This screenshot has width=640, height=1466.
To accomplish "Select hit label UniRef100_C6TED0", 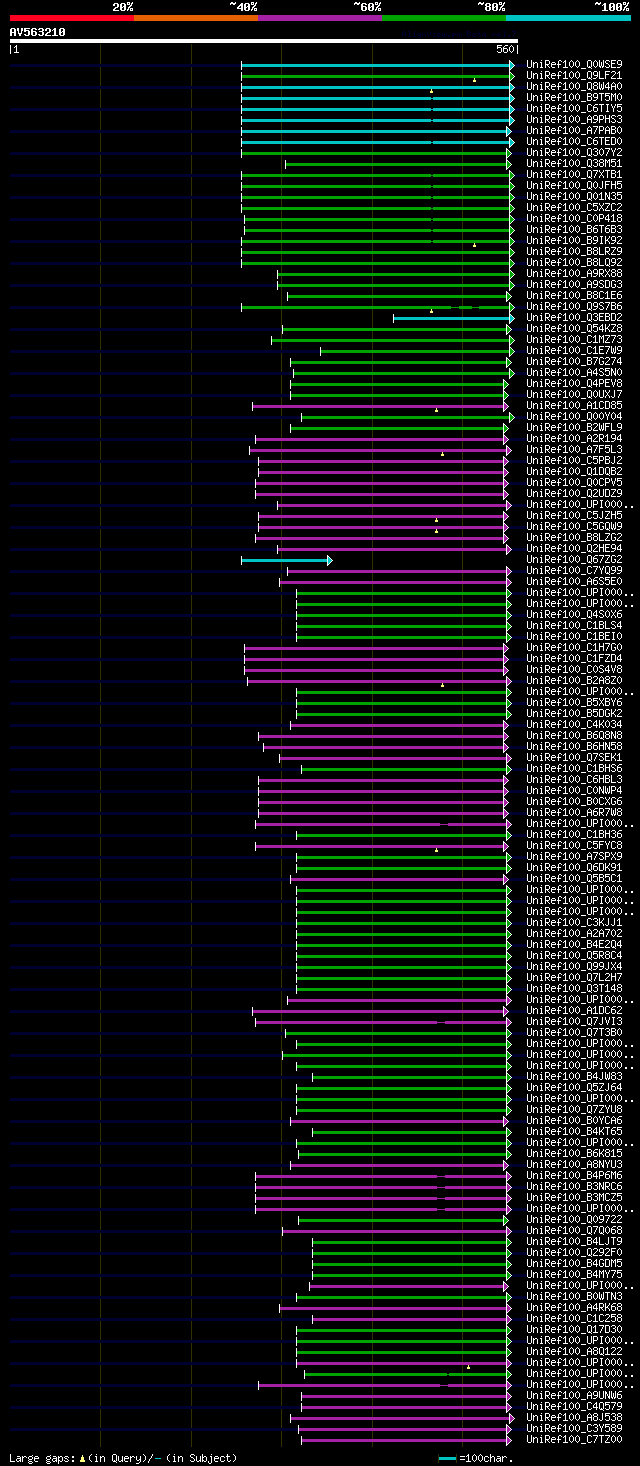I will coord(574,141).
